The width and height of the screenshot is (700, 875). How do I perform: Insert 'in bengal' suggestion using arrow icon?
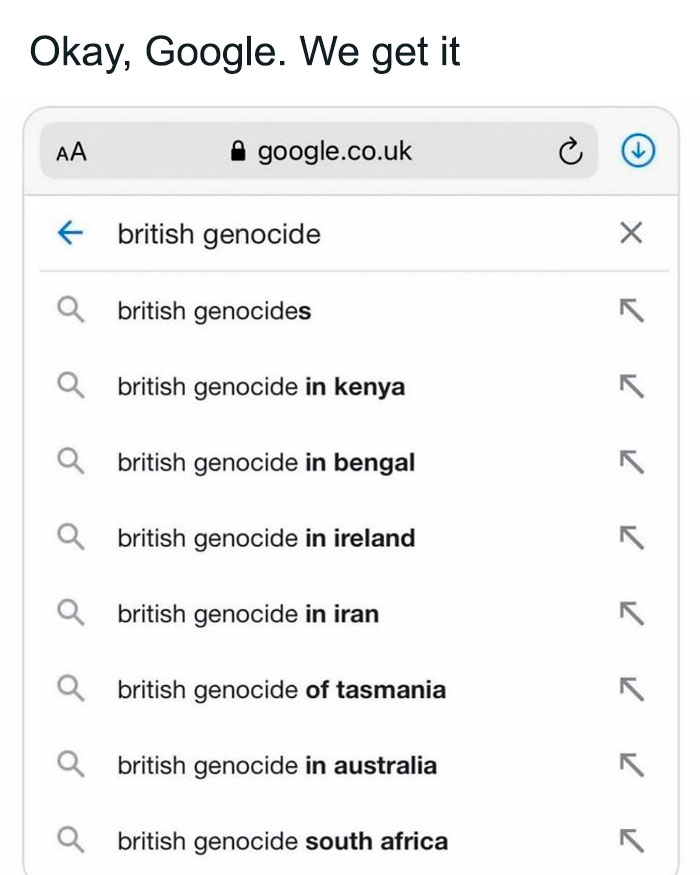(629, 463)
